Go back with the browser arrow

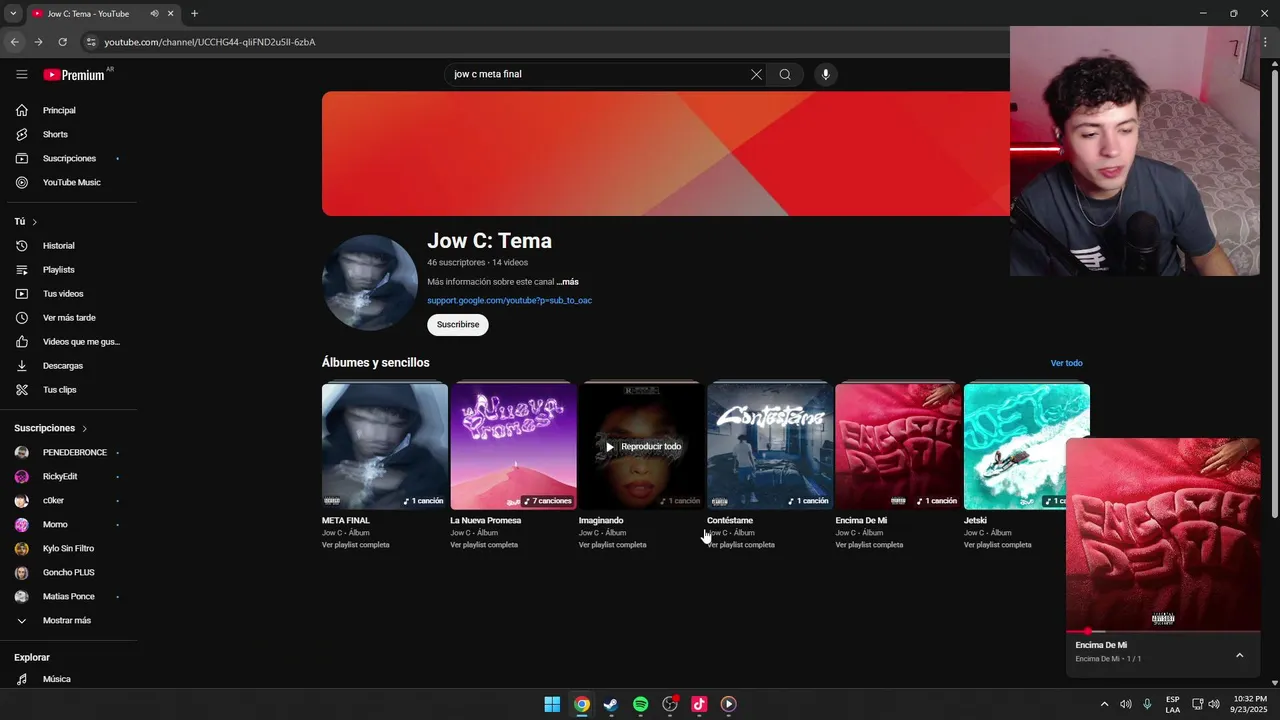[x=14, y=42]
